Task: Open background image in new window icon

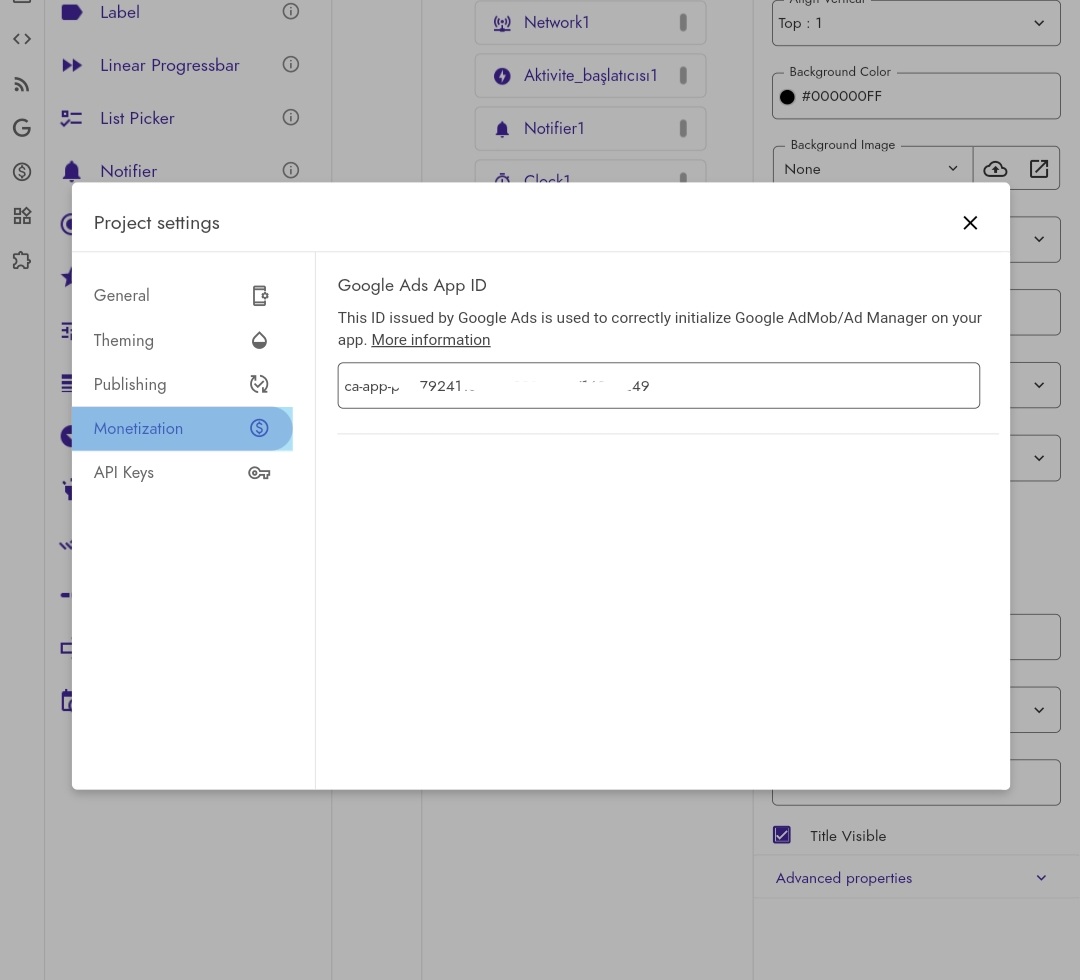Action: (x=1039, y=169)
